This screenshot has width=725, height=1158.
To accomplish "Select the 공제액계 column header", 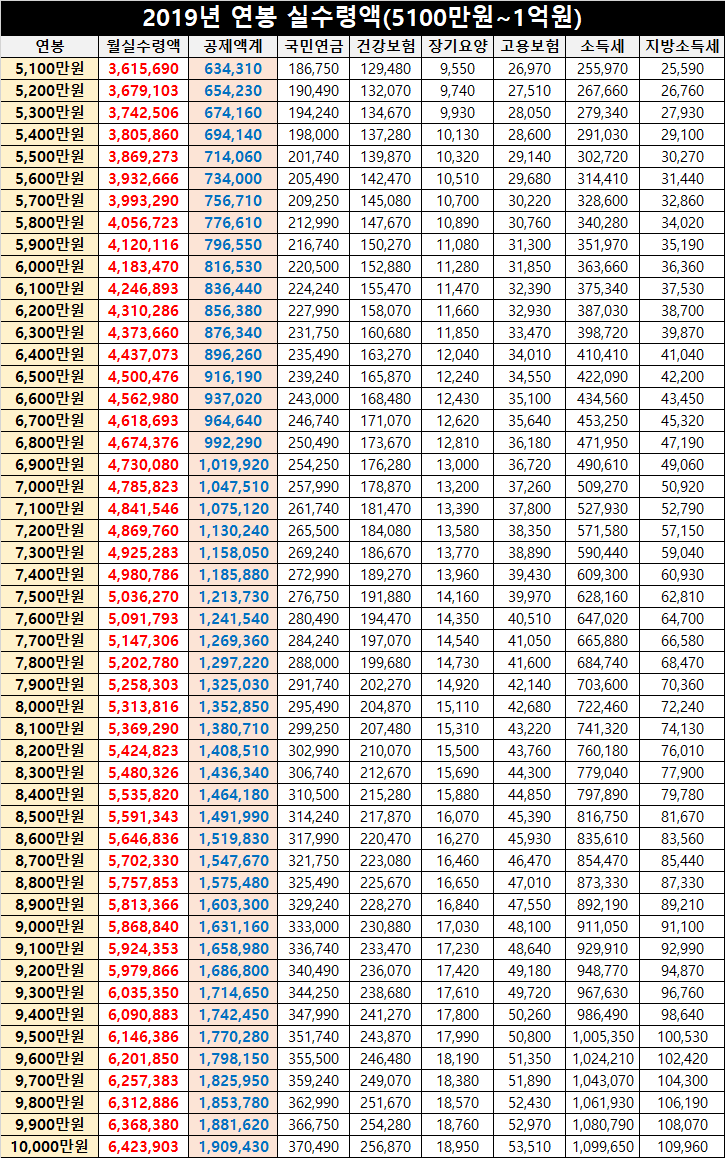I will click(x=233, y=47).
